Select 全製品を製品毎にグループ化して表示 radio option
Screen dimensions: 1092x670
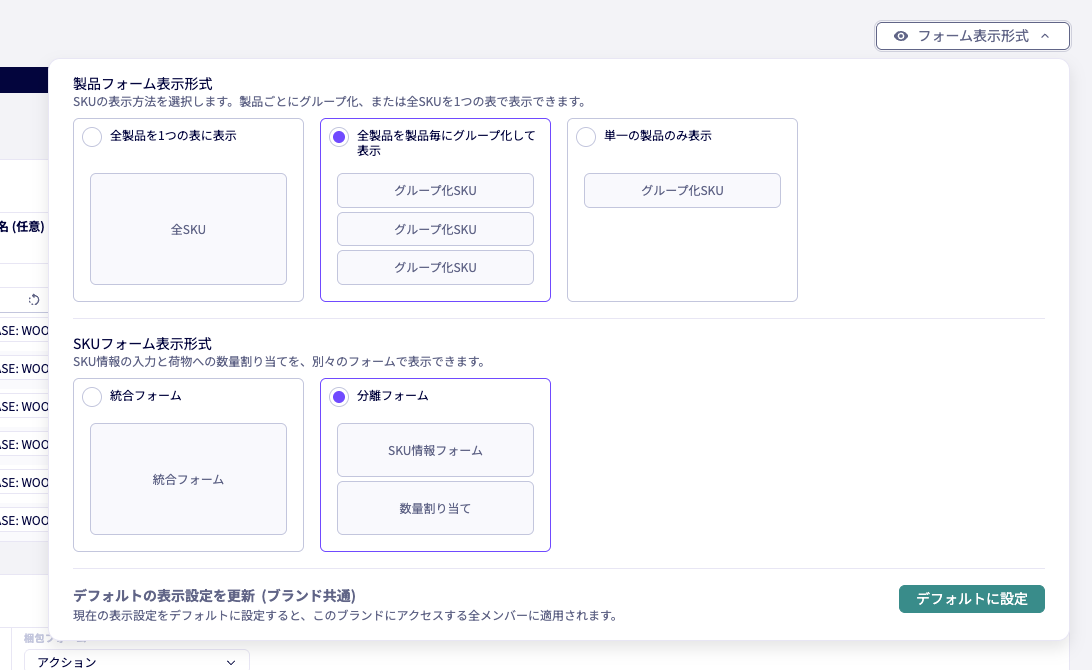tap(339, 137)
